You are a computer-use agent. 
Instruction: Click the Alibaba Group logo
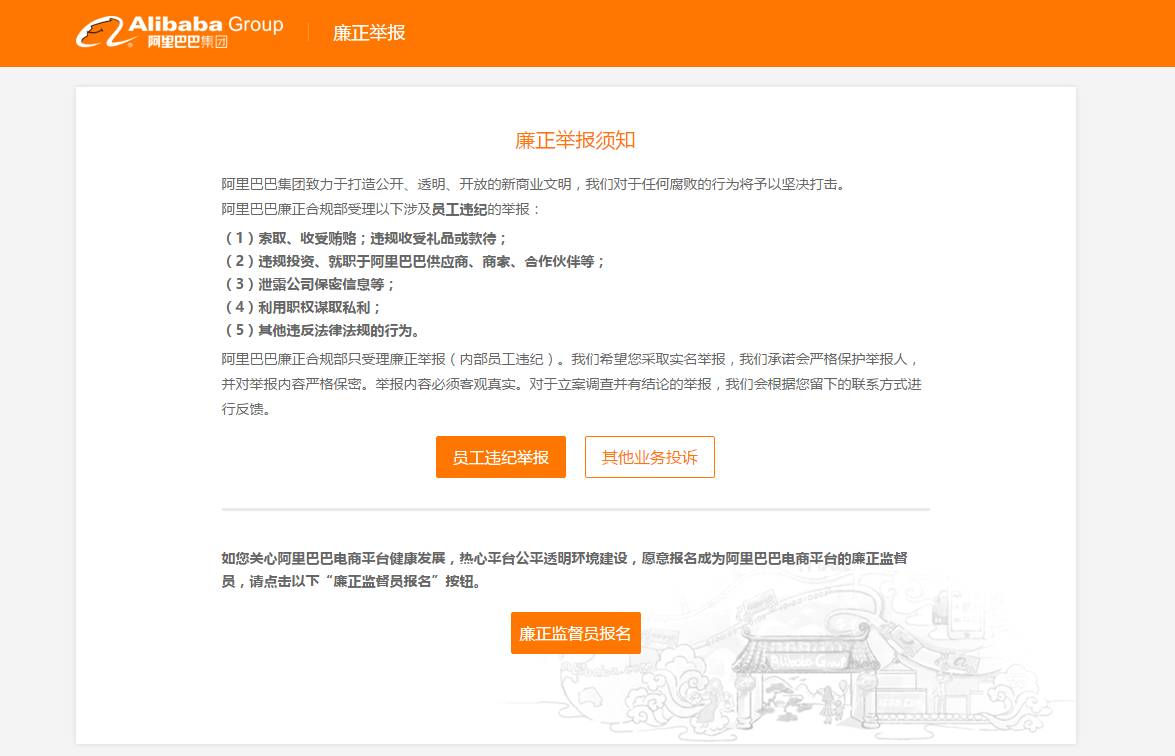(180, 32)
